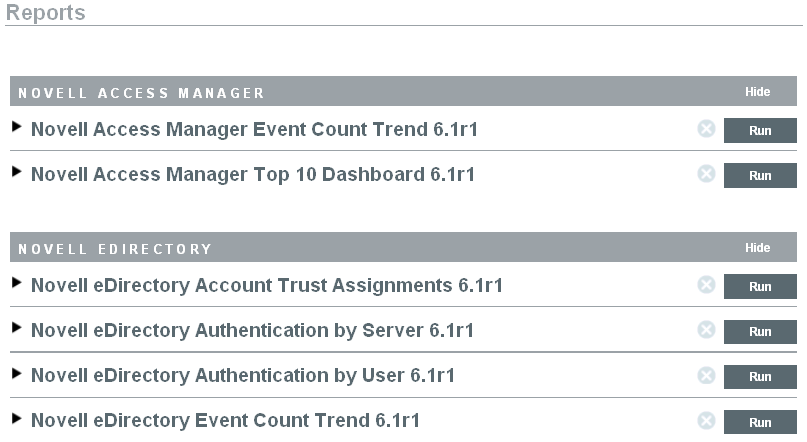Viewport: 807px width, 442px height.
Task: Hide the Novell Access Manager section
Action: (757, 92)
